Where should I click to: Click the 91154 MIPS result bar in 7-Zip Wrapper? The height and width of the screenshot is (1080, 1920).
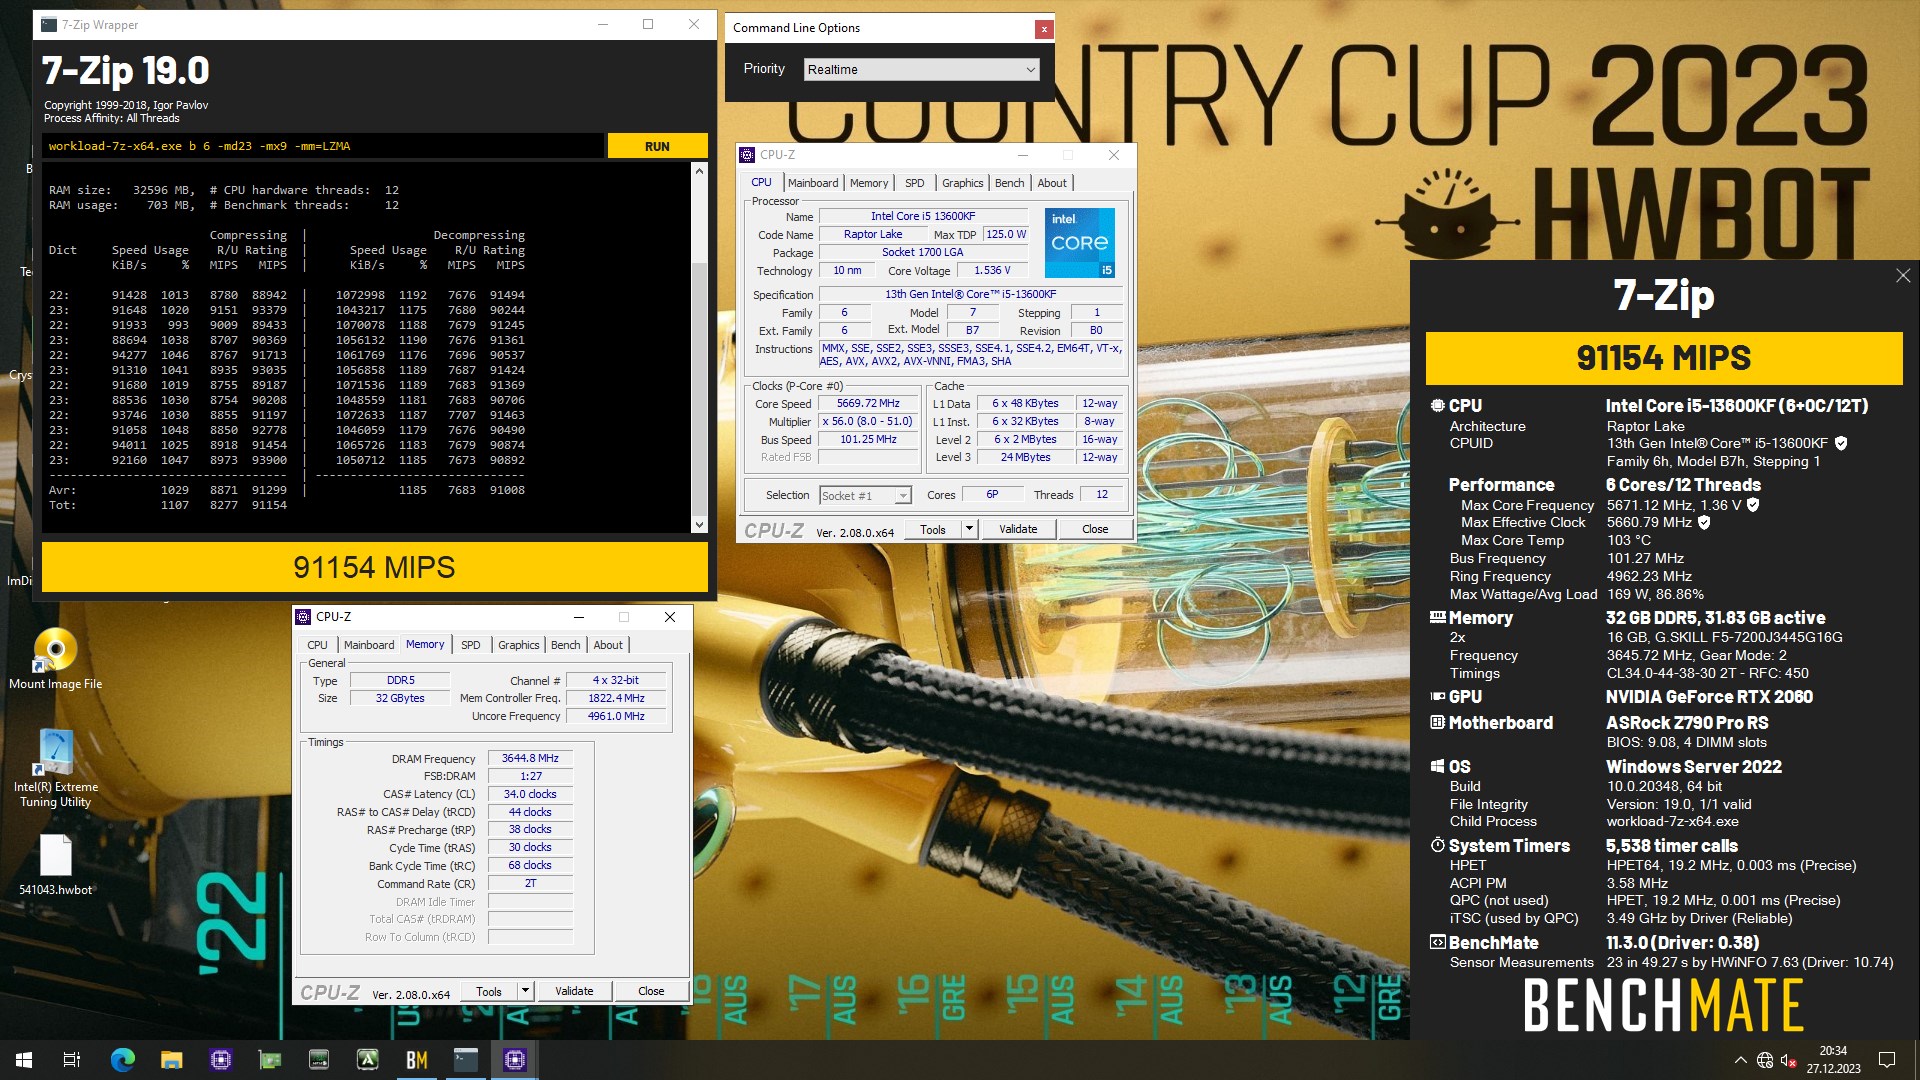click(x=374, y=567)
